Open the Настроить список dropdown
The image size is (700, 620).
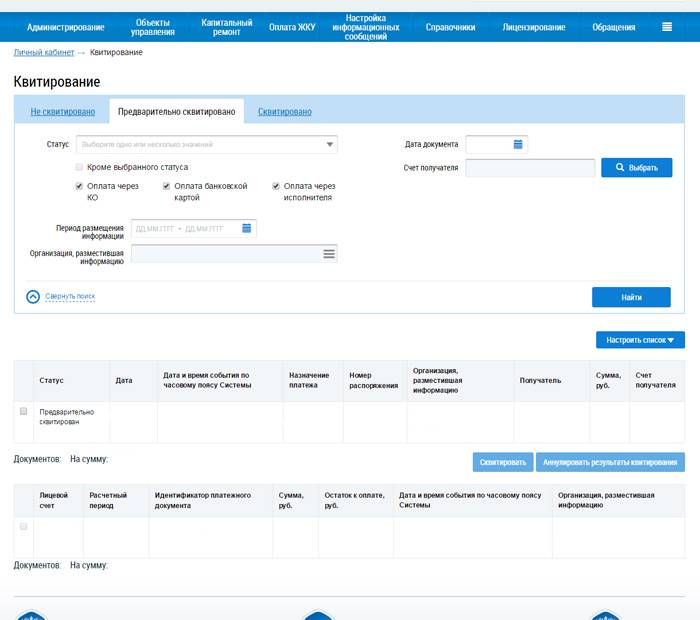pos(640,340)
